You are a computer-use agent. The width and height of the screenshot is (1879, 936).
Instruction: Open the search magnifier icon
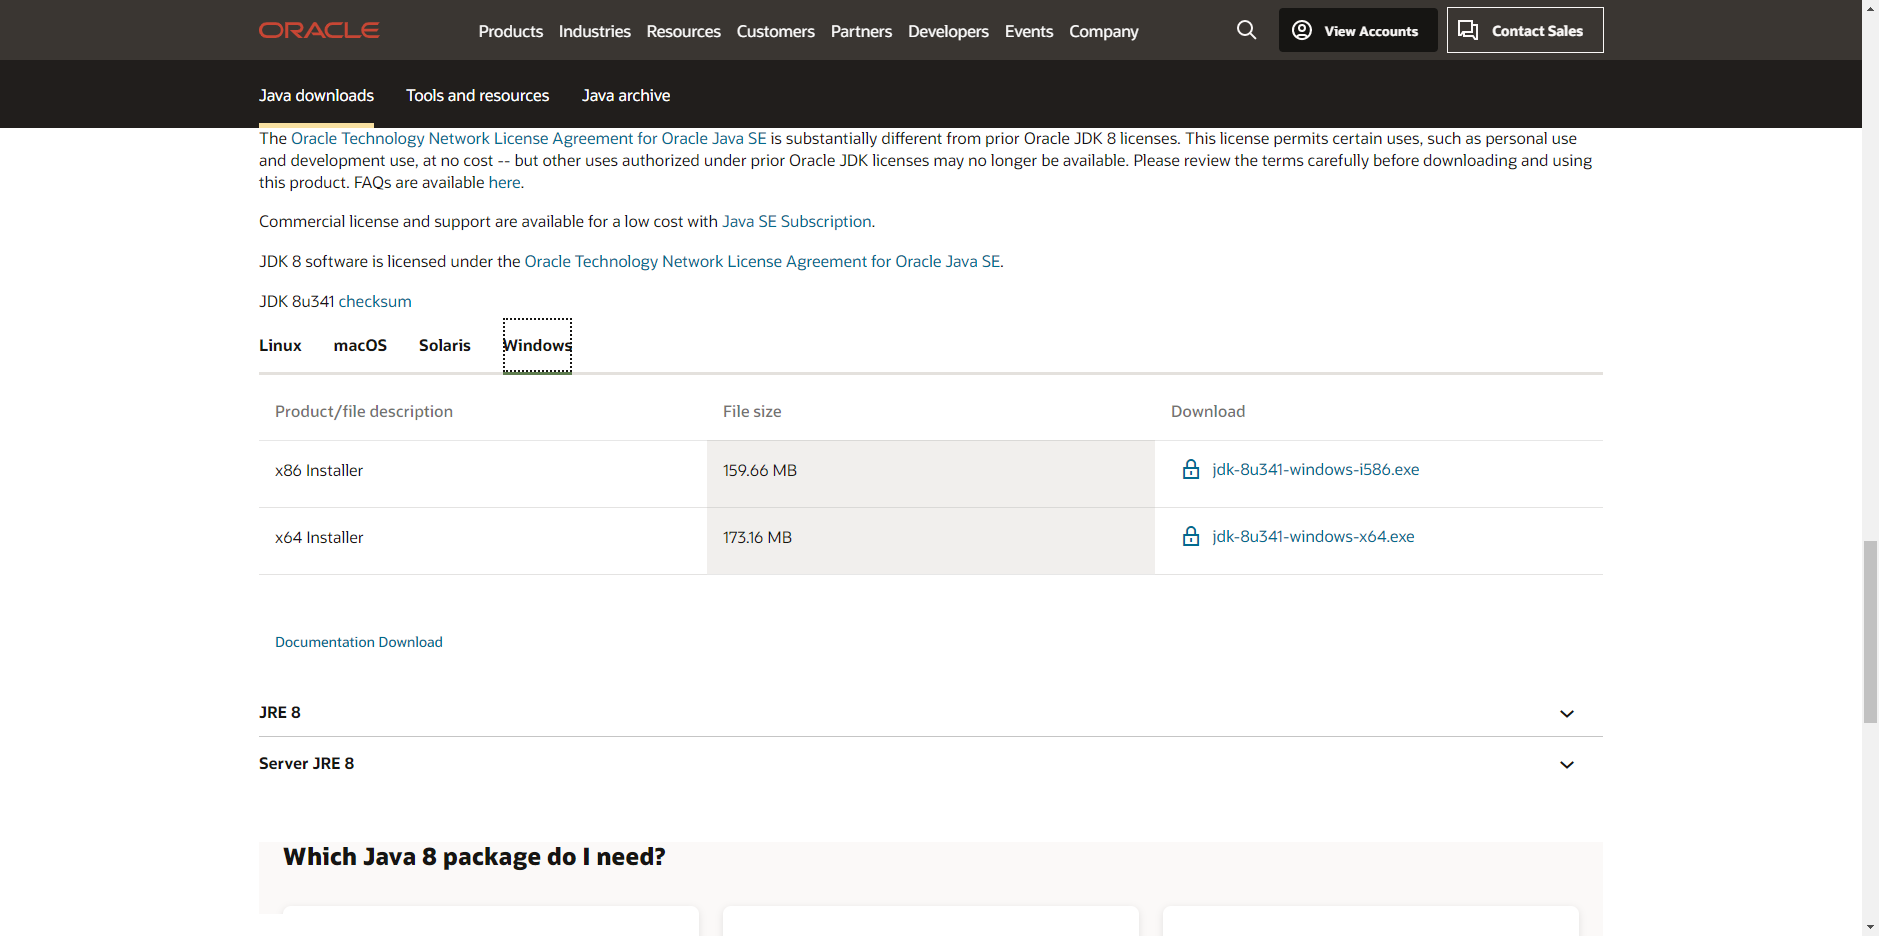click(1246, 30)
